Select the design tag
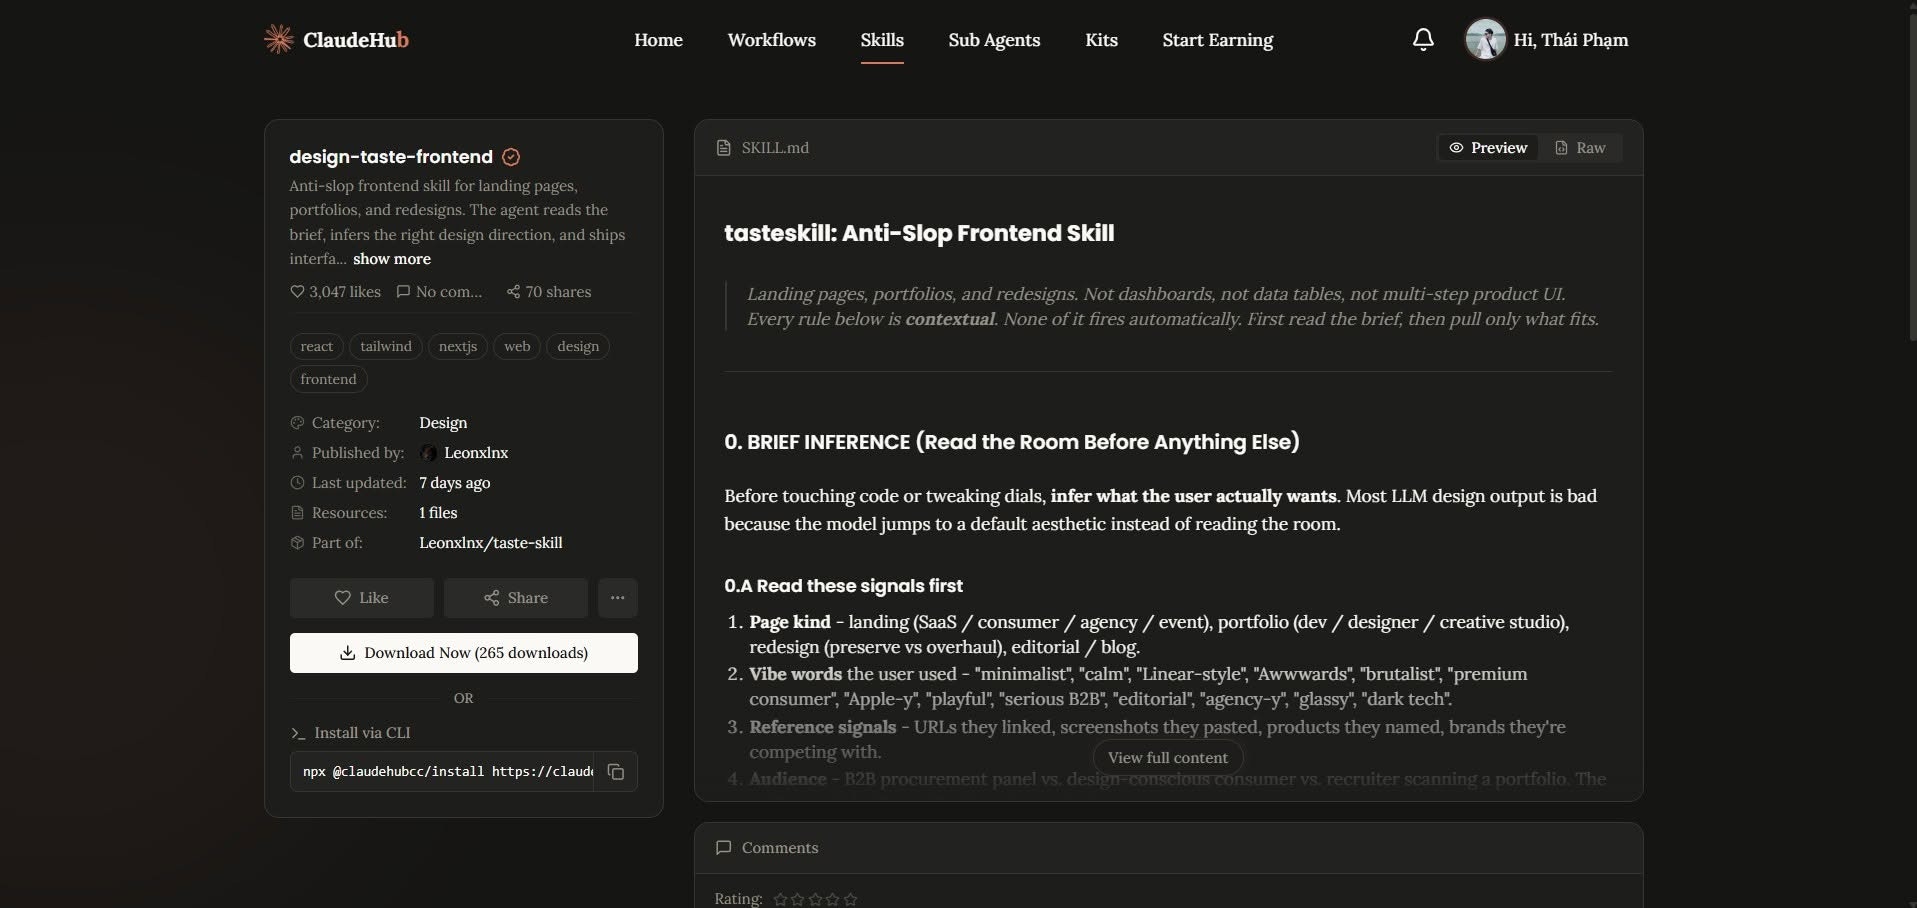The width and height of the screenshot is (1917, 908). tap(578, 346)
